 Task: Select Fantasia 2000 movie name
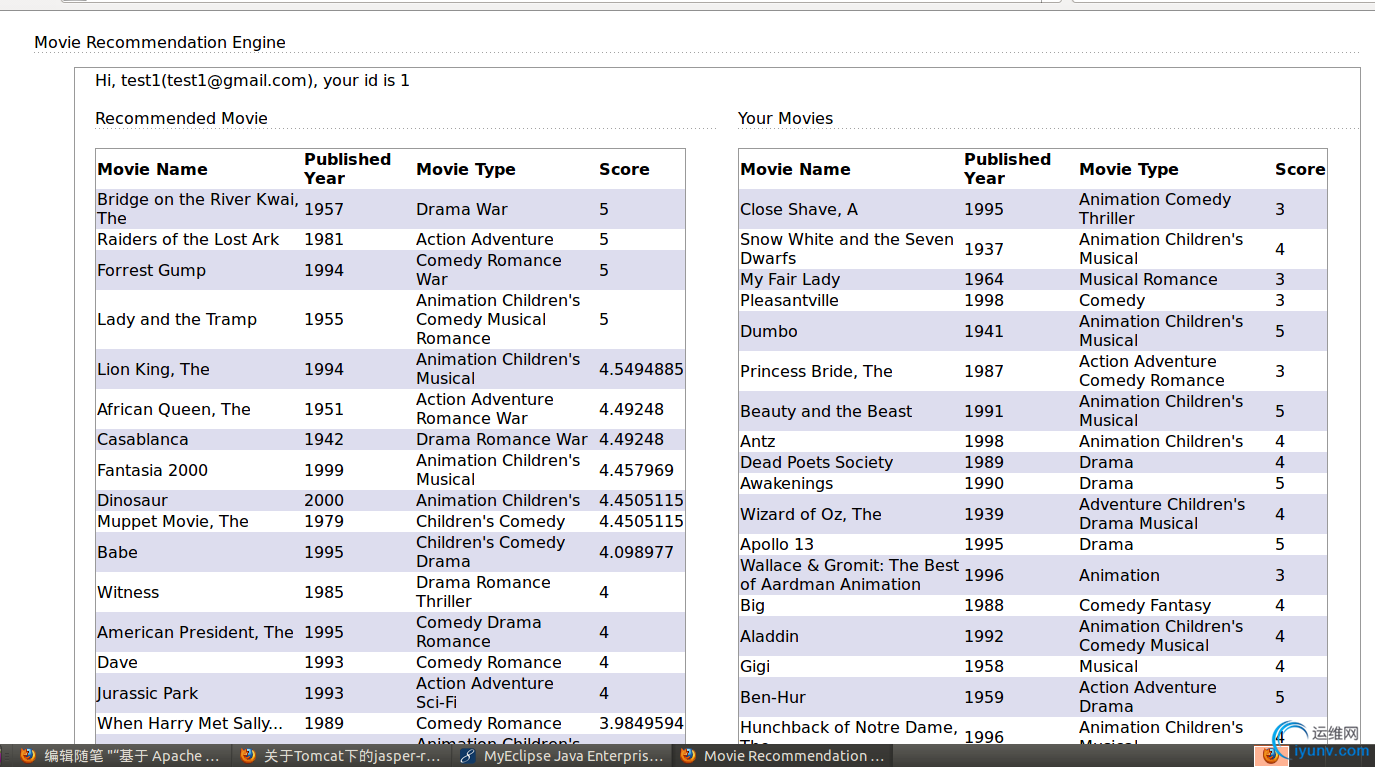pyautogui.click(x=152, y=470)
